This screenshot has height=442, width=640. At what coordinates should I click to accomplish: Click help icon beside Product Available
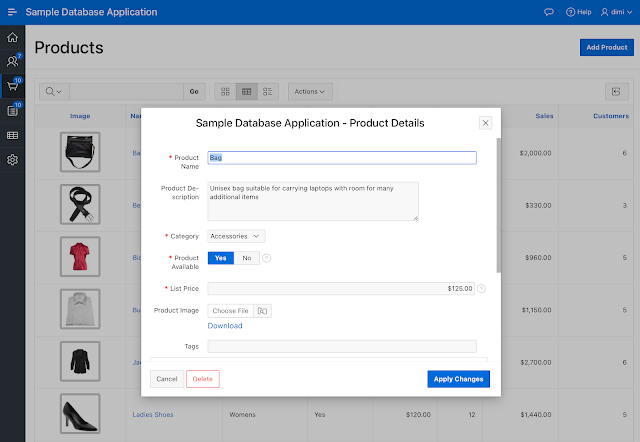pyautogui.click(x=267, y=258)
